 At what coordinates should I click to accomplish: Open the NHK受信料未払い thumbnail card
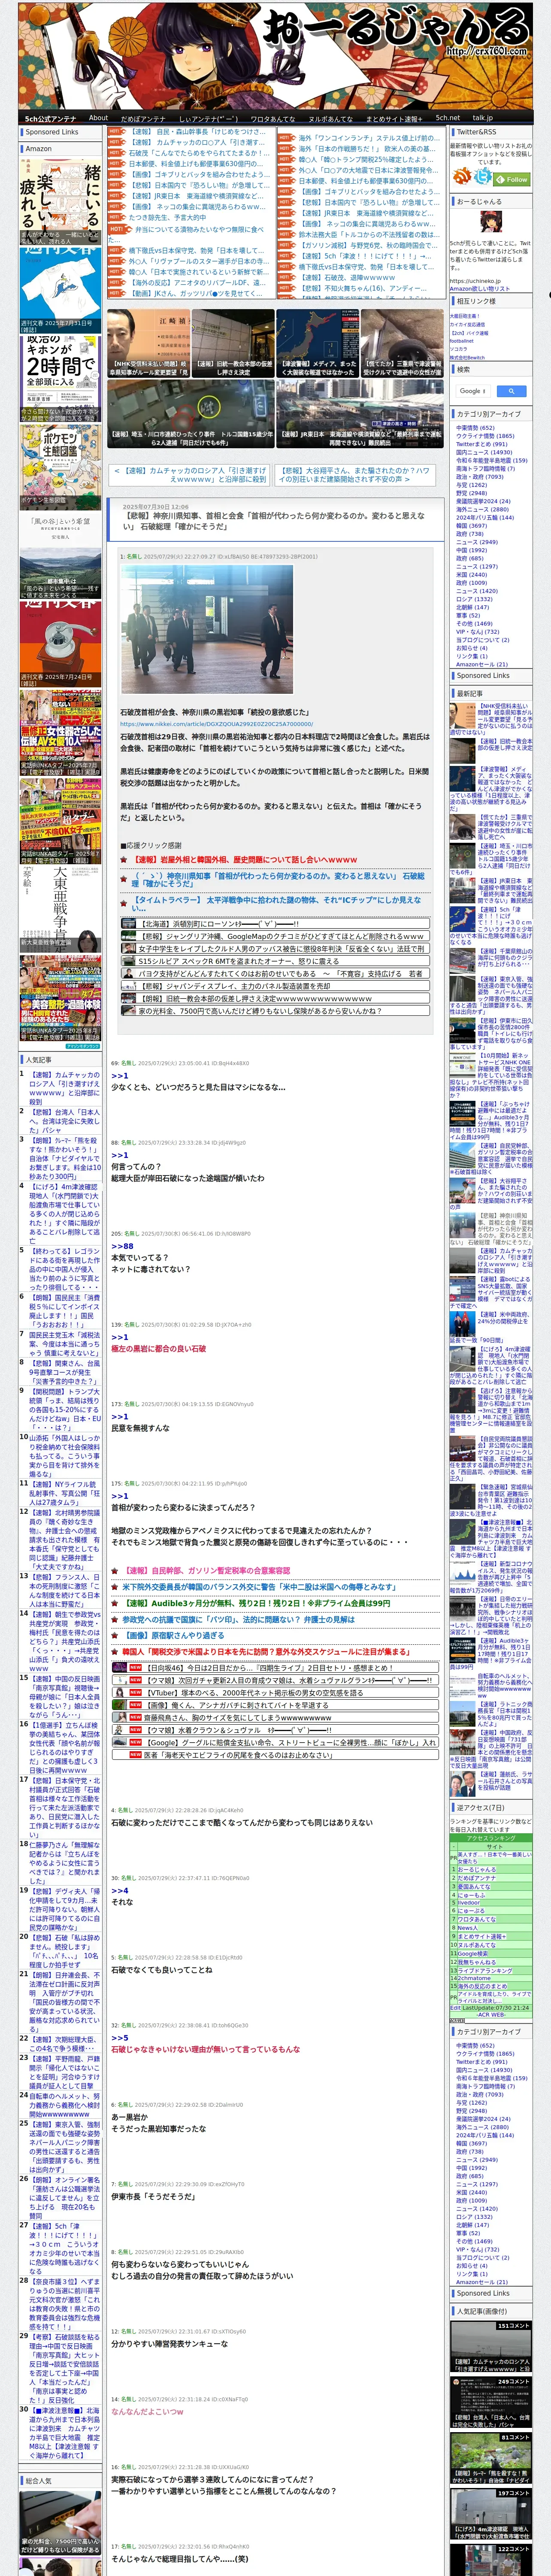pos(148,343)
